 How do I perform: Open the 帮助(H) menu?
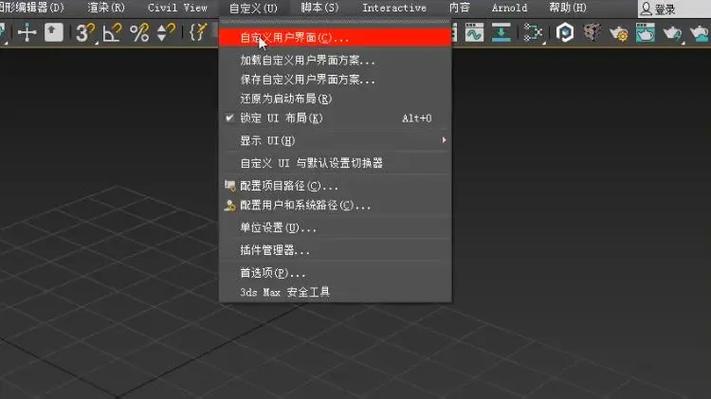568,8
